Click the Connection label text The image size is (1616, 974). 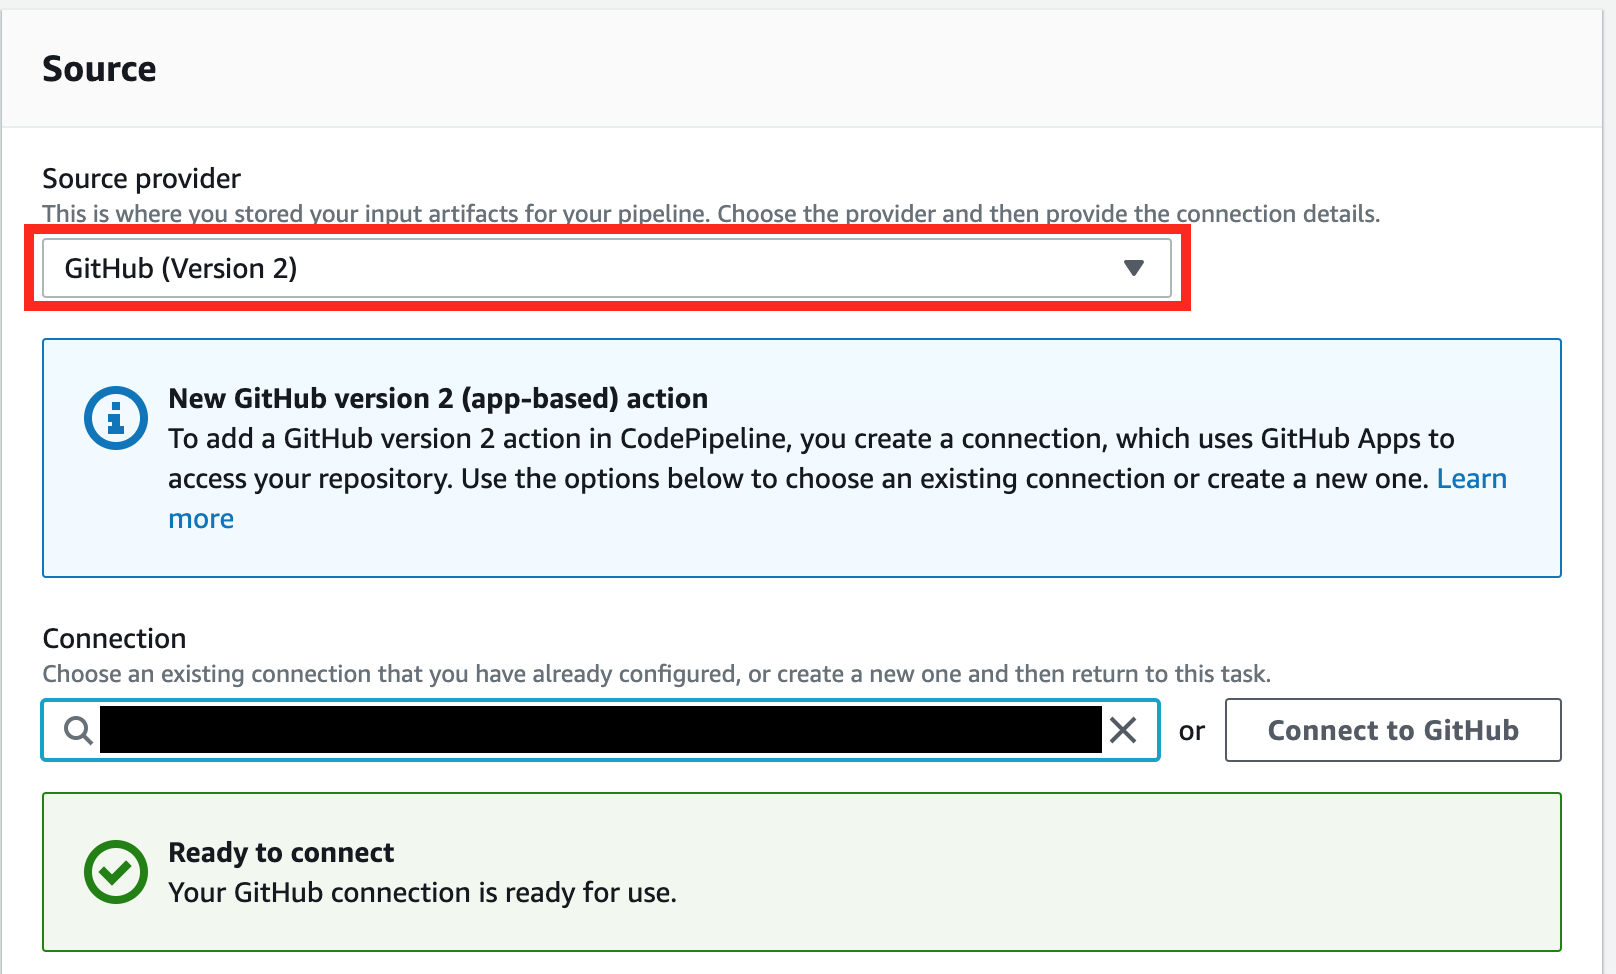point(114,638)
